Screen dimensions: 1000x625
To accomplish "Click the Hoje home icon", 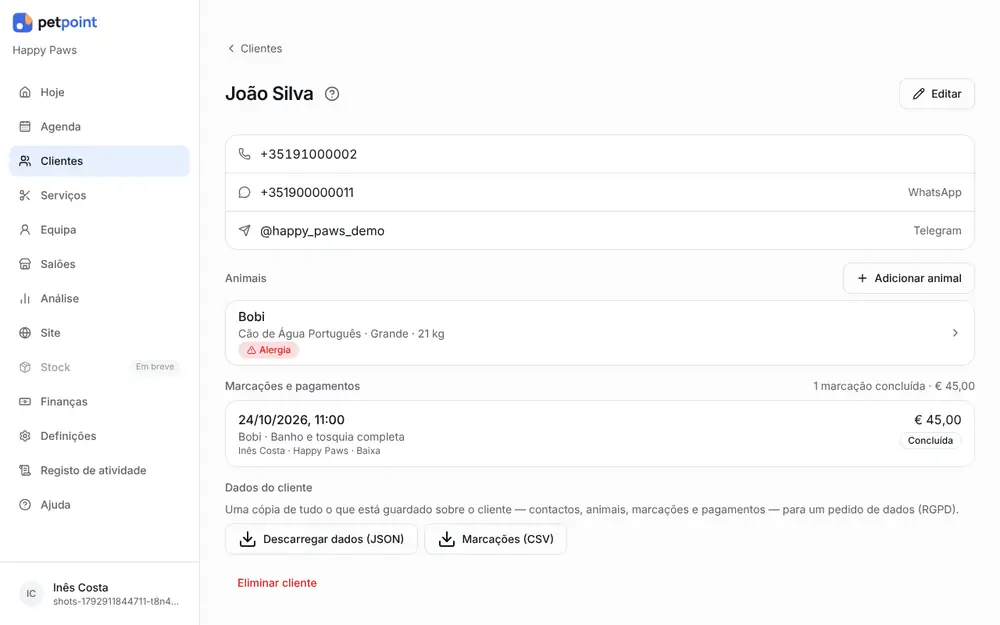I will 25,92.
